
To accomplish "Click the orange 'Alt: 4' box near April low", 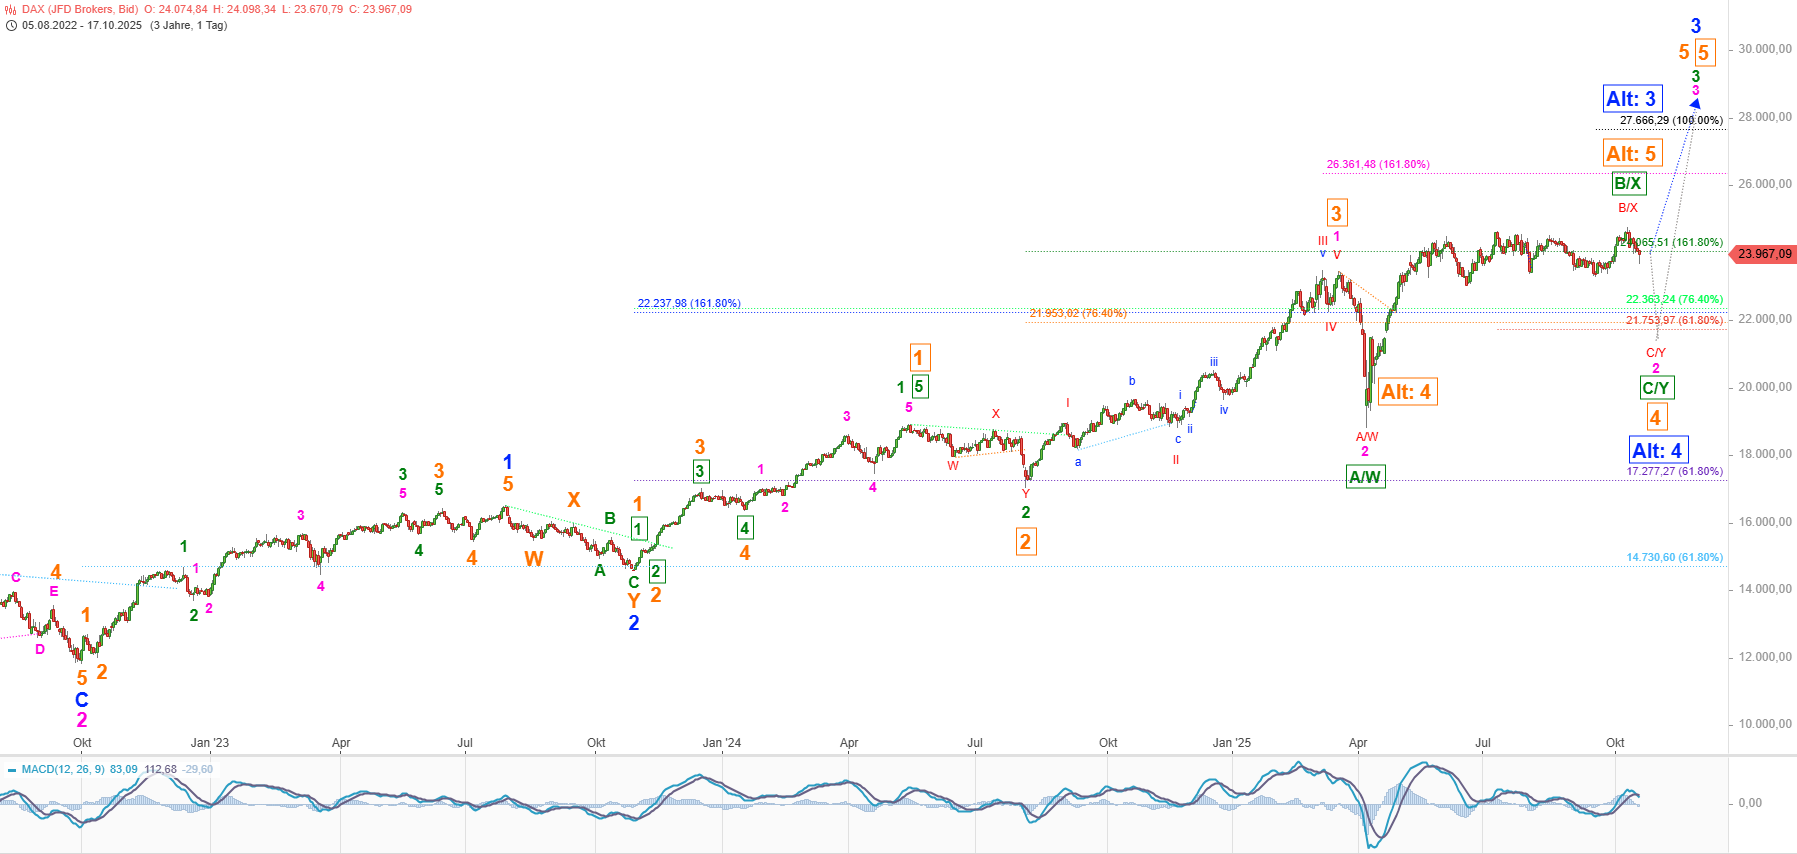I will (1406, 392).
